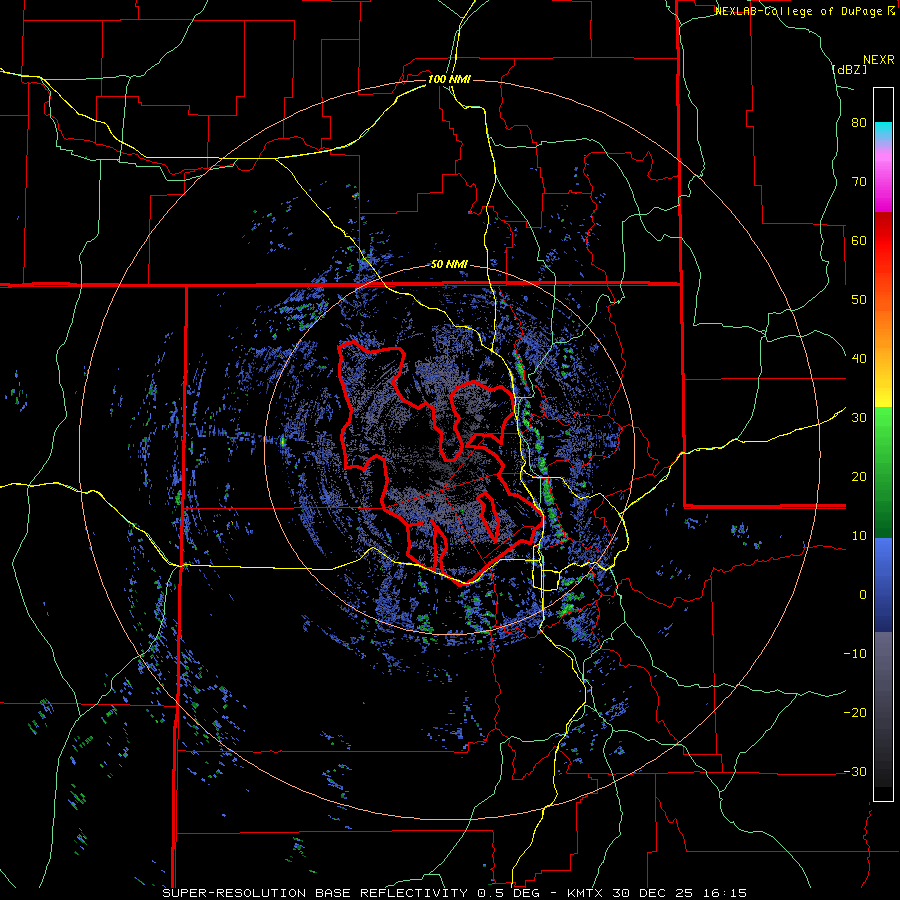Click the caption SUPER-RESOLUTION BASE REFLECTIVITY 0.5 DEG
The width and height of the screenshot is (900, 900).
(351, 893)
